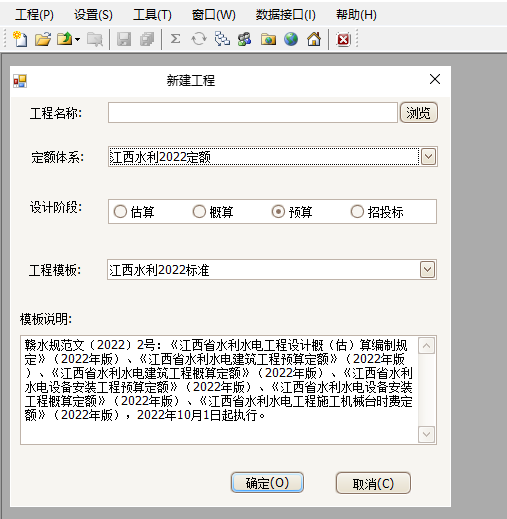Choose the 招投标 design stage

pyautogui.click(x=377, y=212)
